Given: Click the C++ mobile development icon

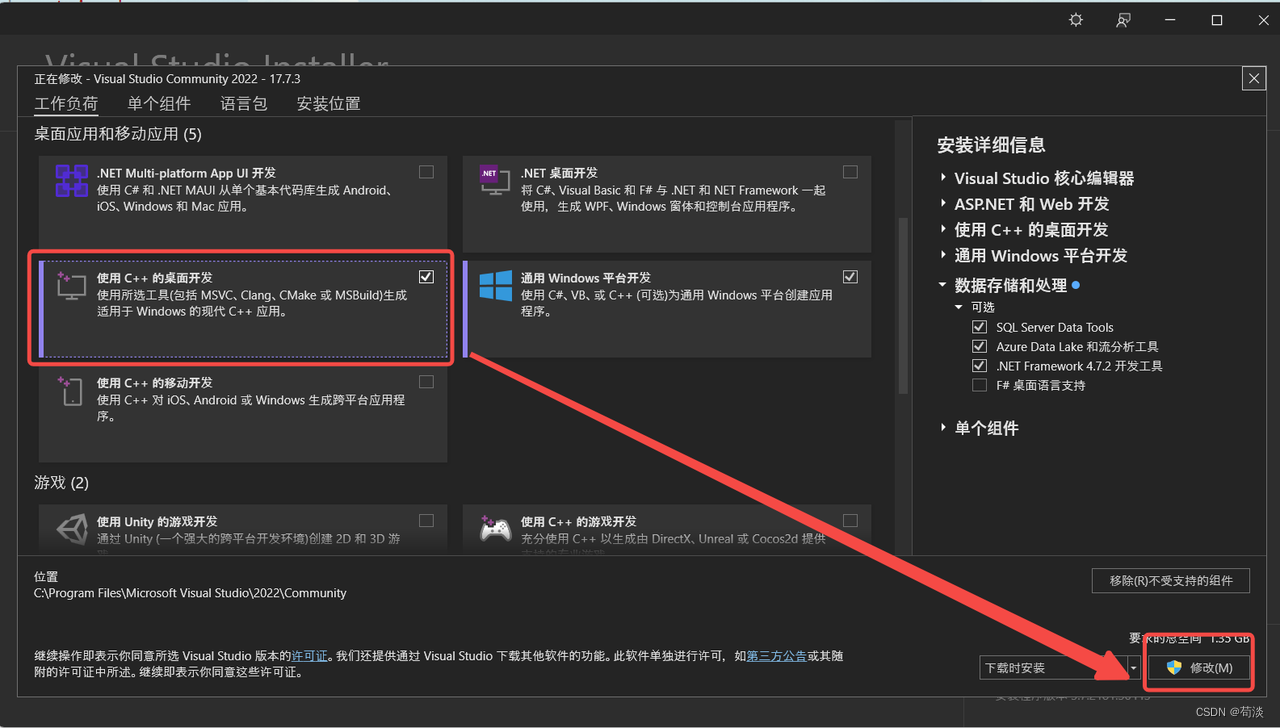Looking at the screenshot, I should (71, 391).
